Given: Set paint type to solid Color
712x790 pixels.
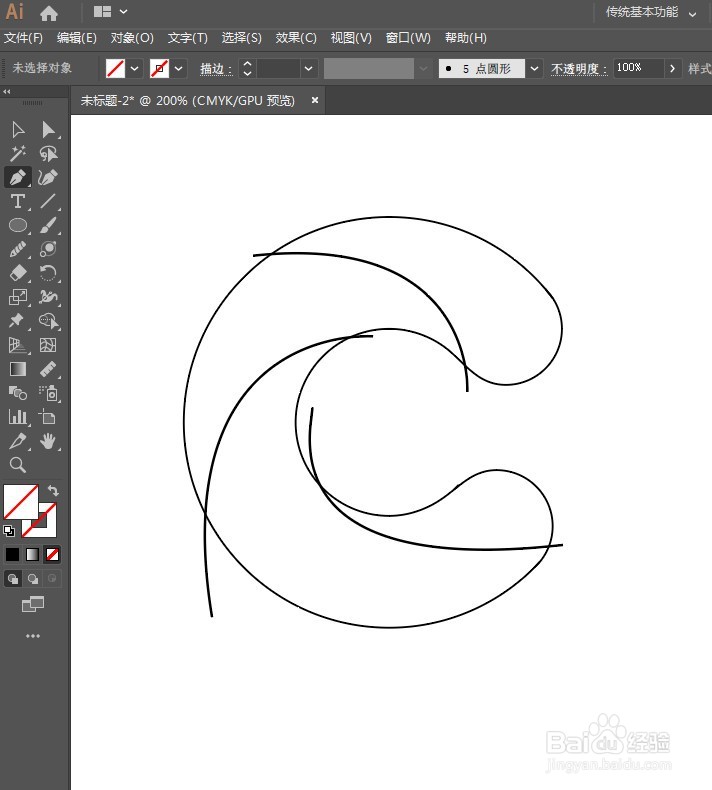Looking at the screenshot, I should (12, 555).
